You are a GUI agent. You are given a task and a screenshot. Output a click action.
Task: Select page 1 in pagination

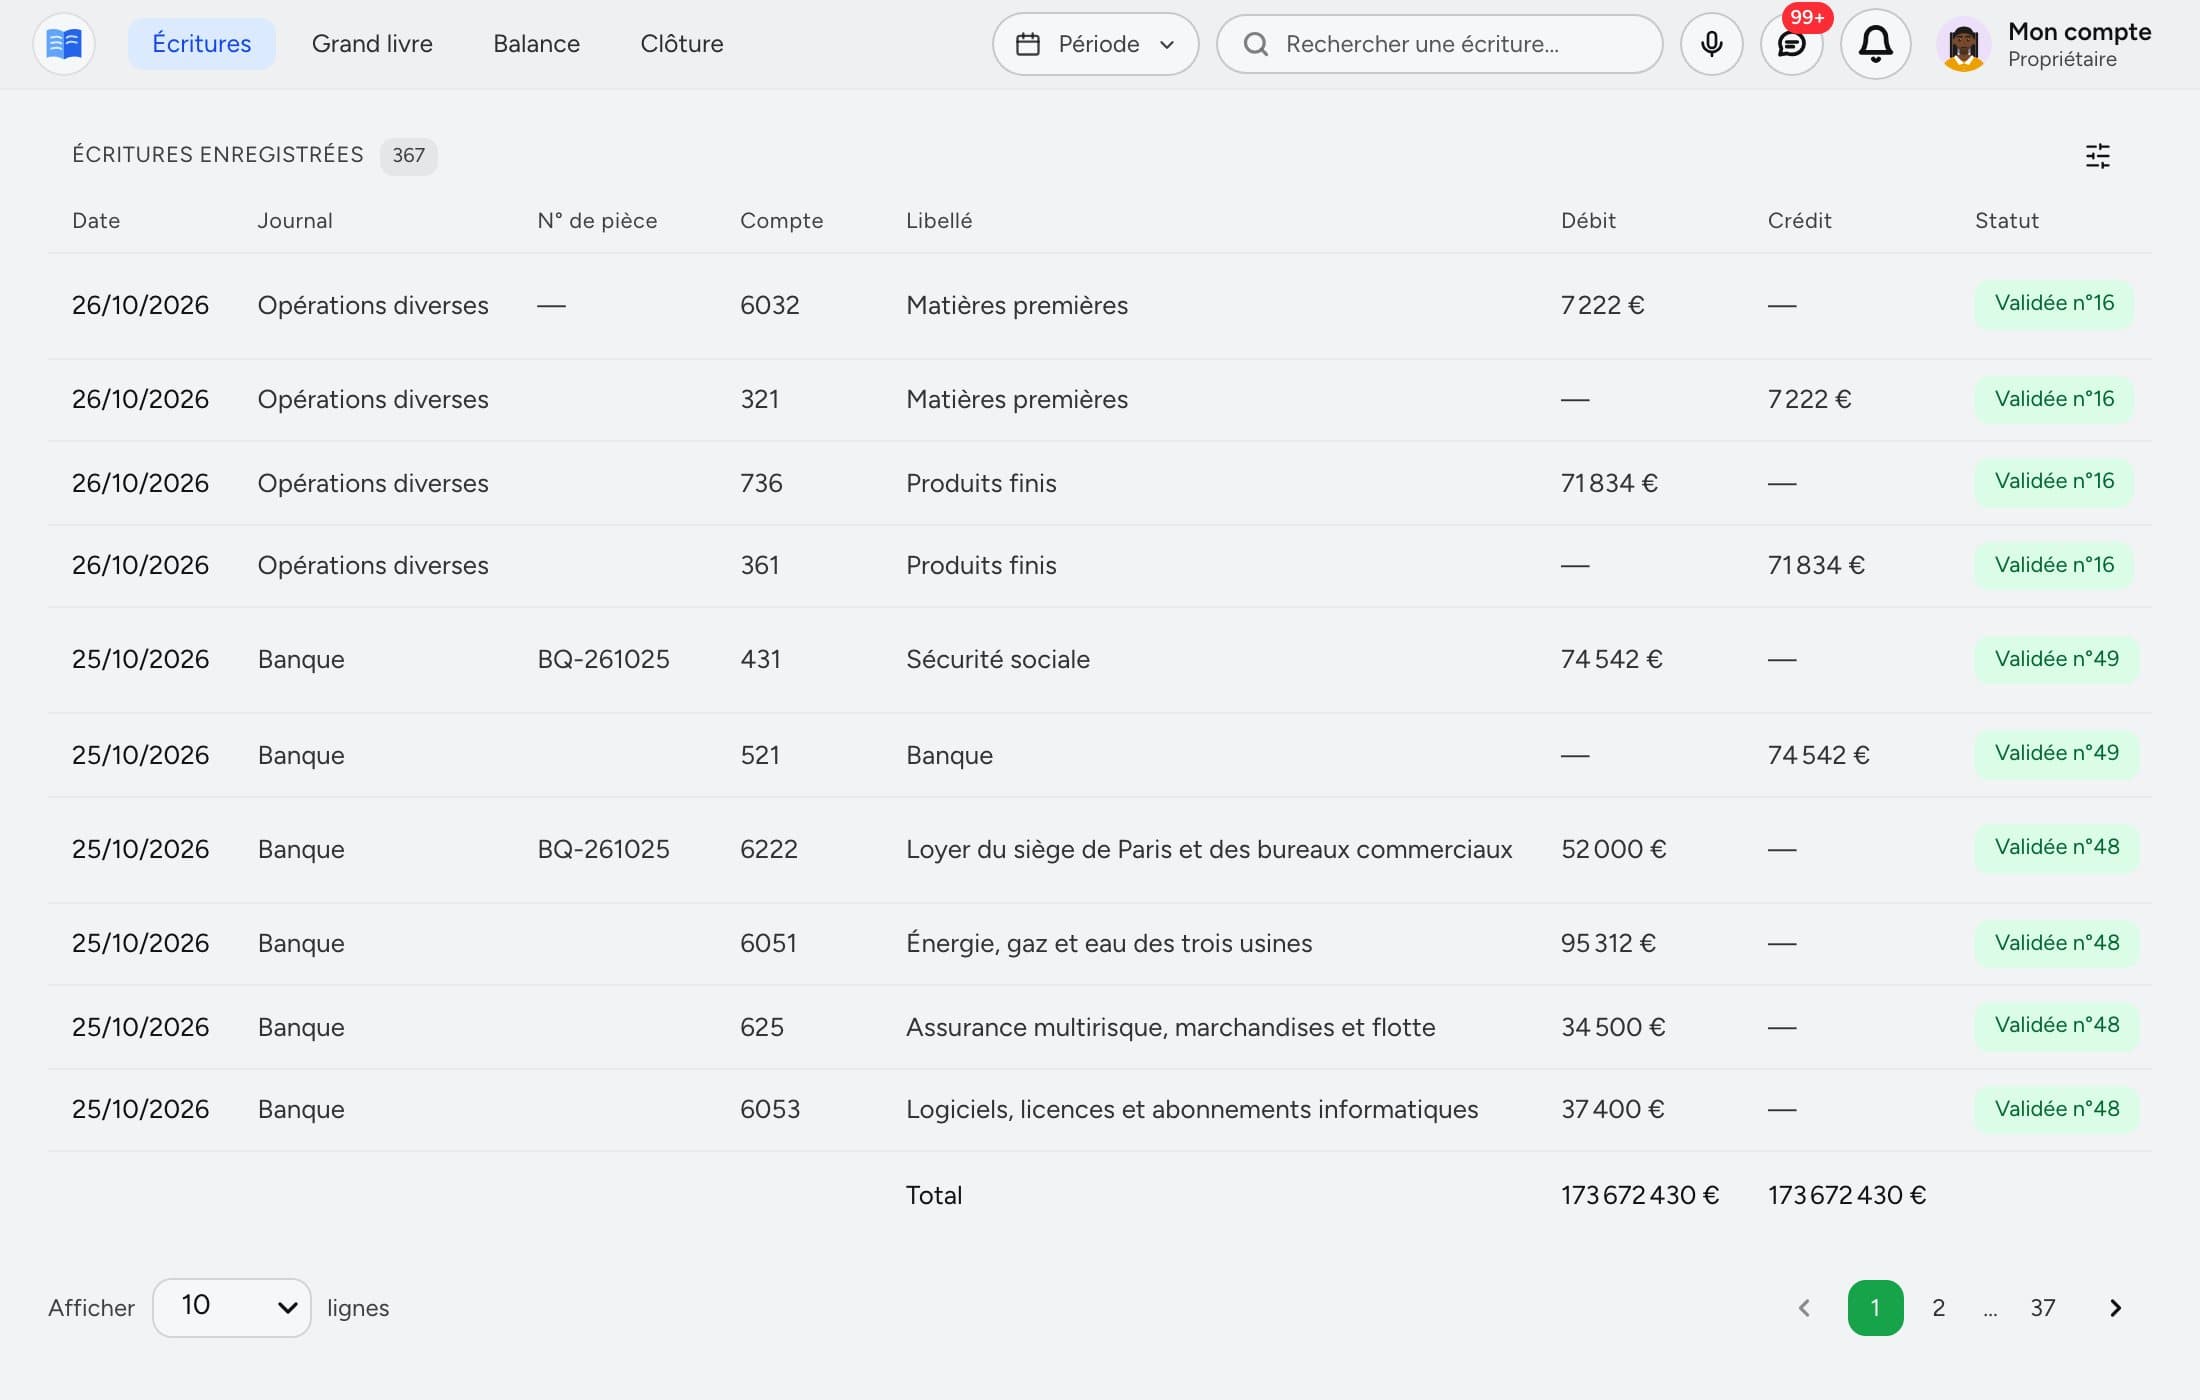coord(1875,1308)
